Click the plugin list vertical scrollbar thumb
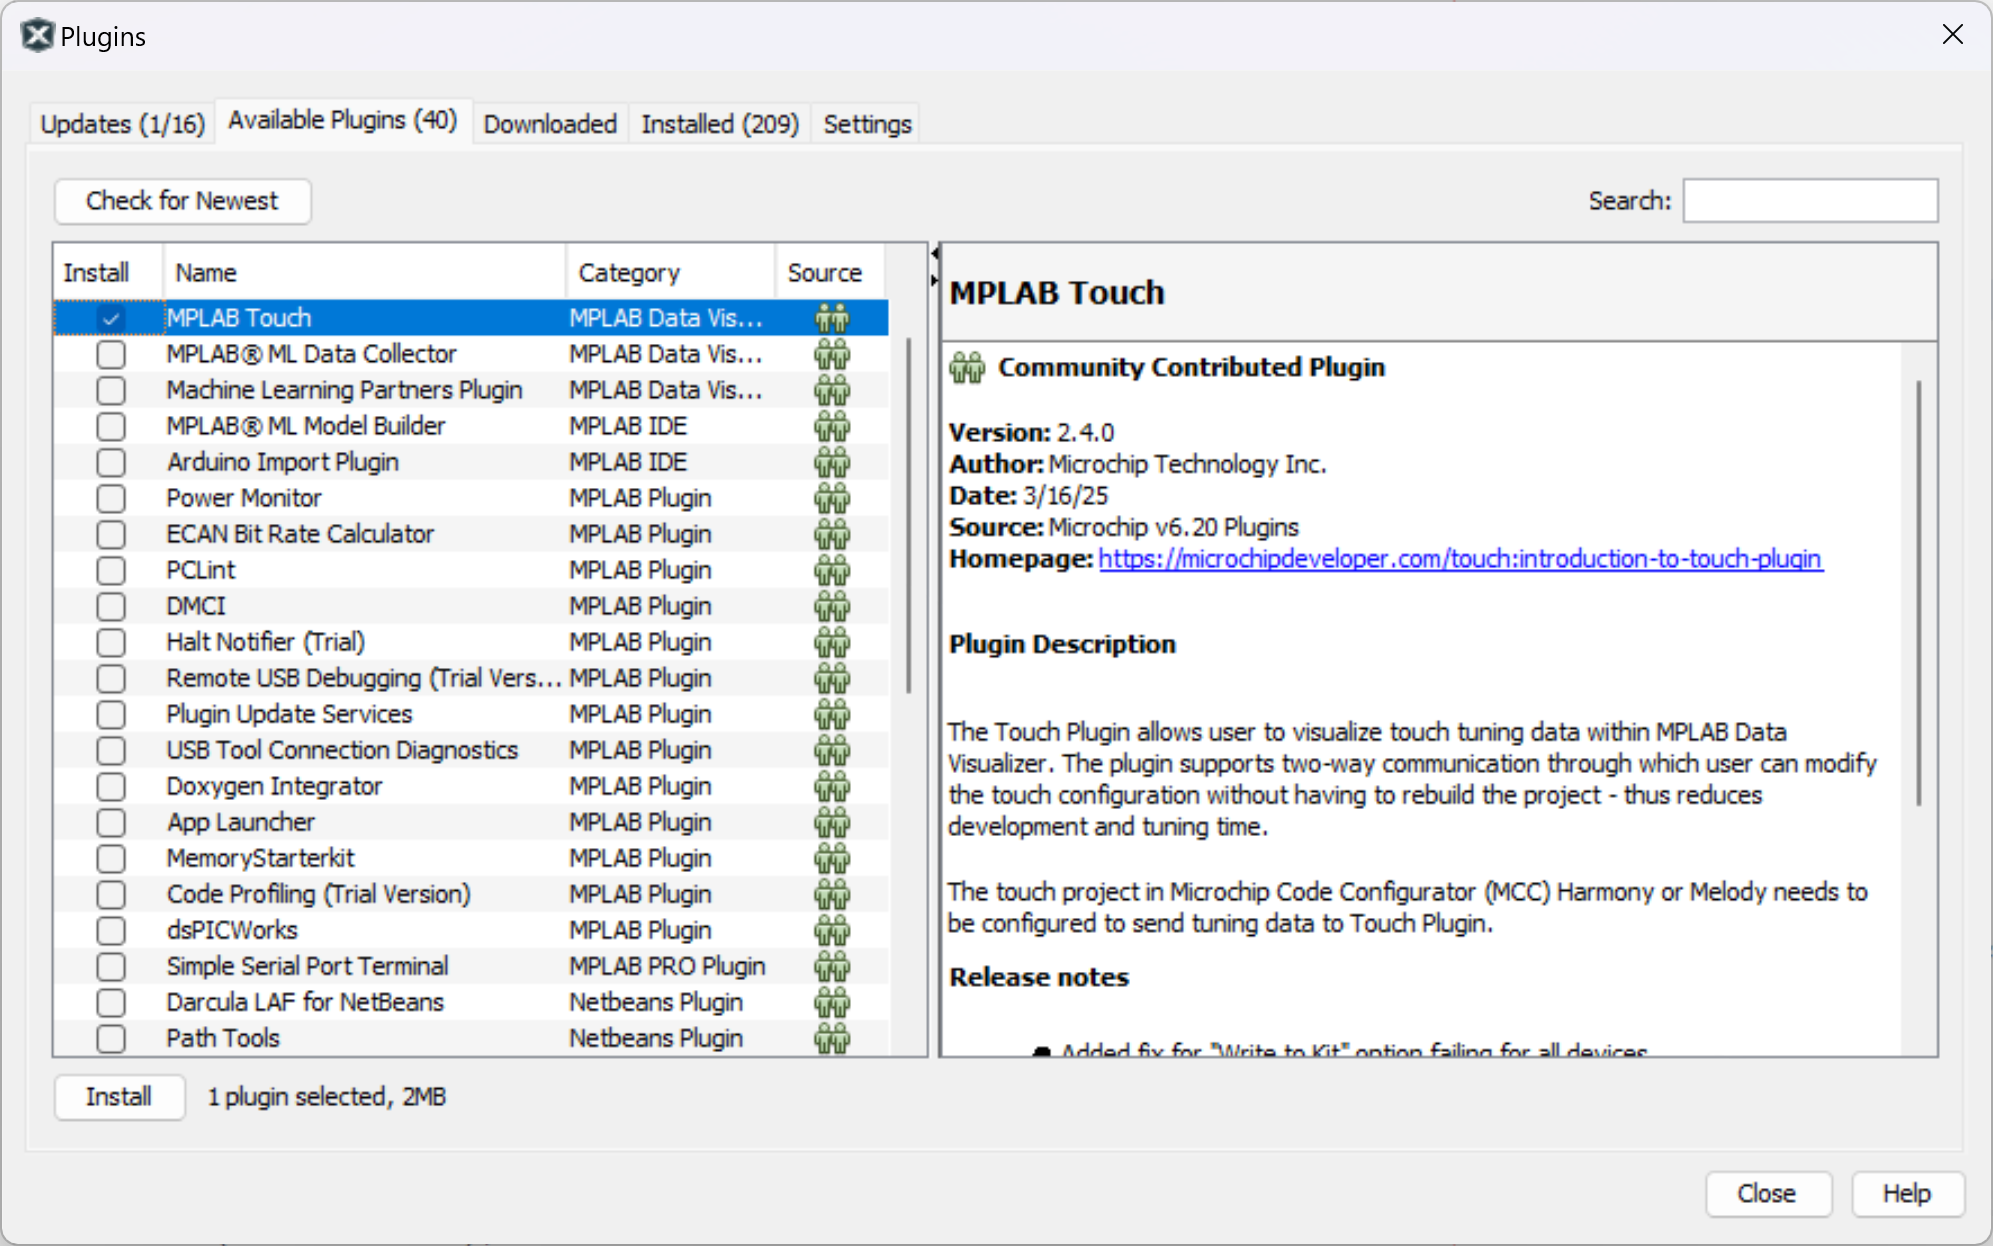The width and height of the screenshot is (1993, 1246). click(908, 515)
